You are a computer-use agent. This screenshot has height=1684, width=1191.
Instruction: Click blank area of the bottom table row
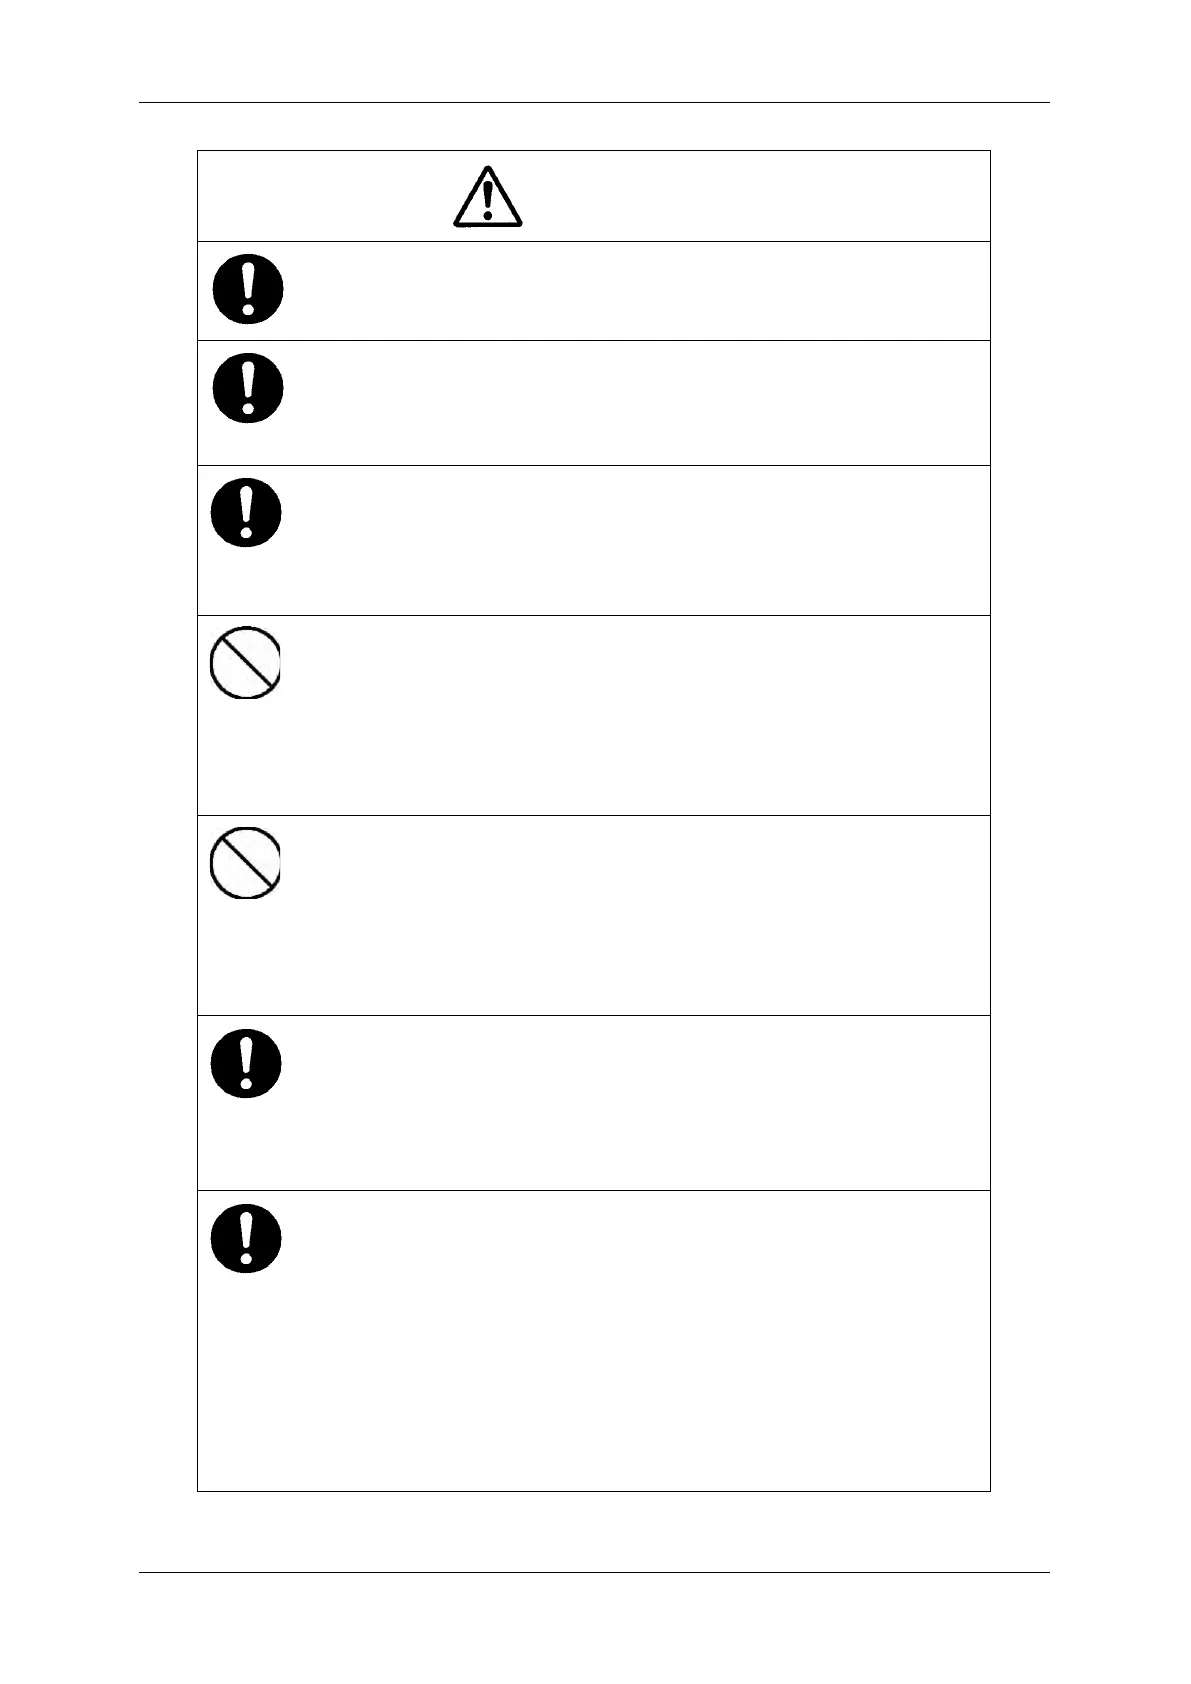pos(636,1340)
